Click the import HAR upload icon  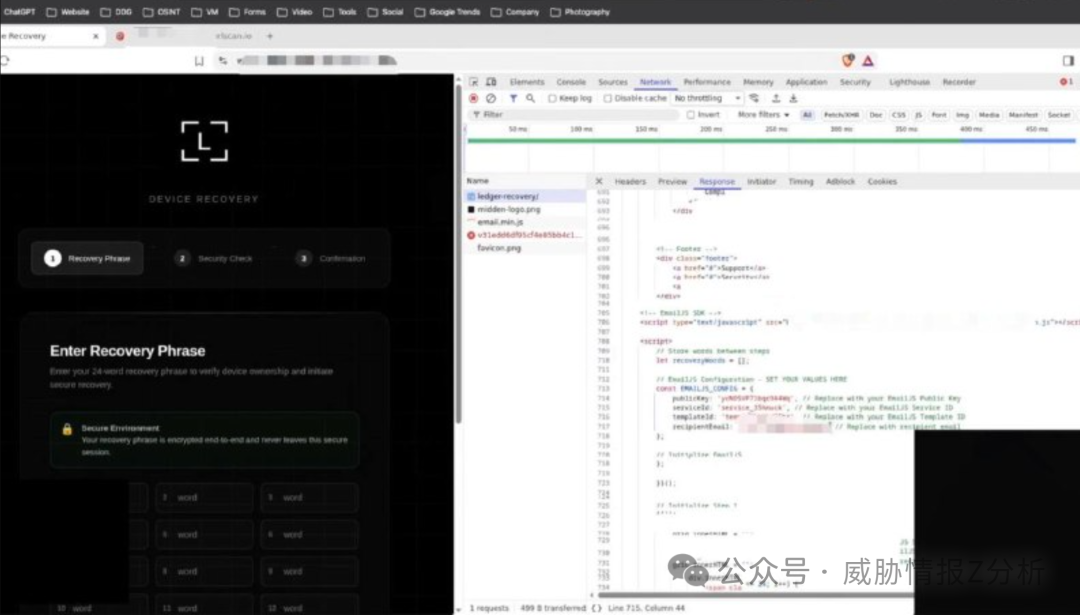(x=776, y=98)
